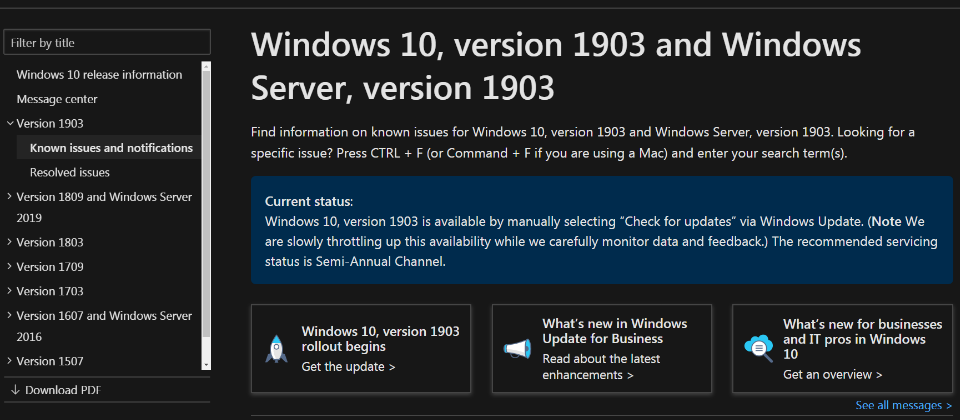960x420 pixels.
Task: Expand the Version 1507 chevron
Action: point(10,361)
